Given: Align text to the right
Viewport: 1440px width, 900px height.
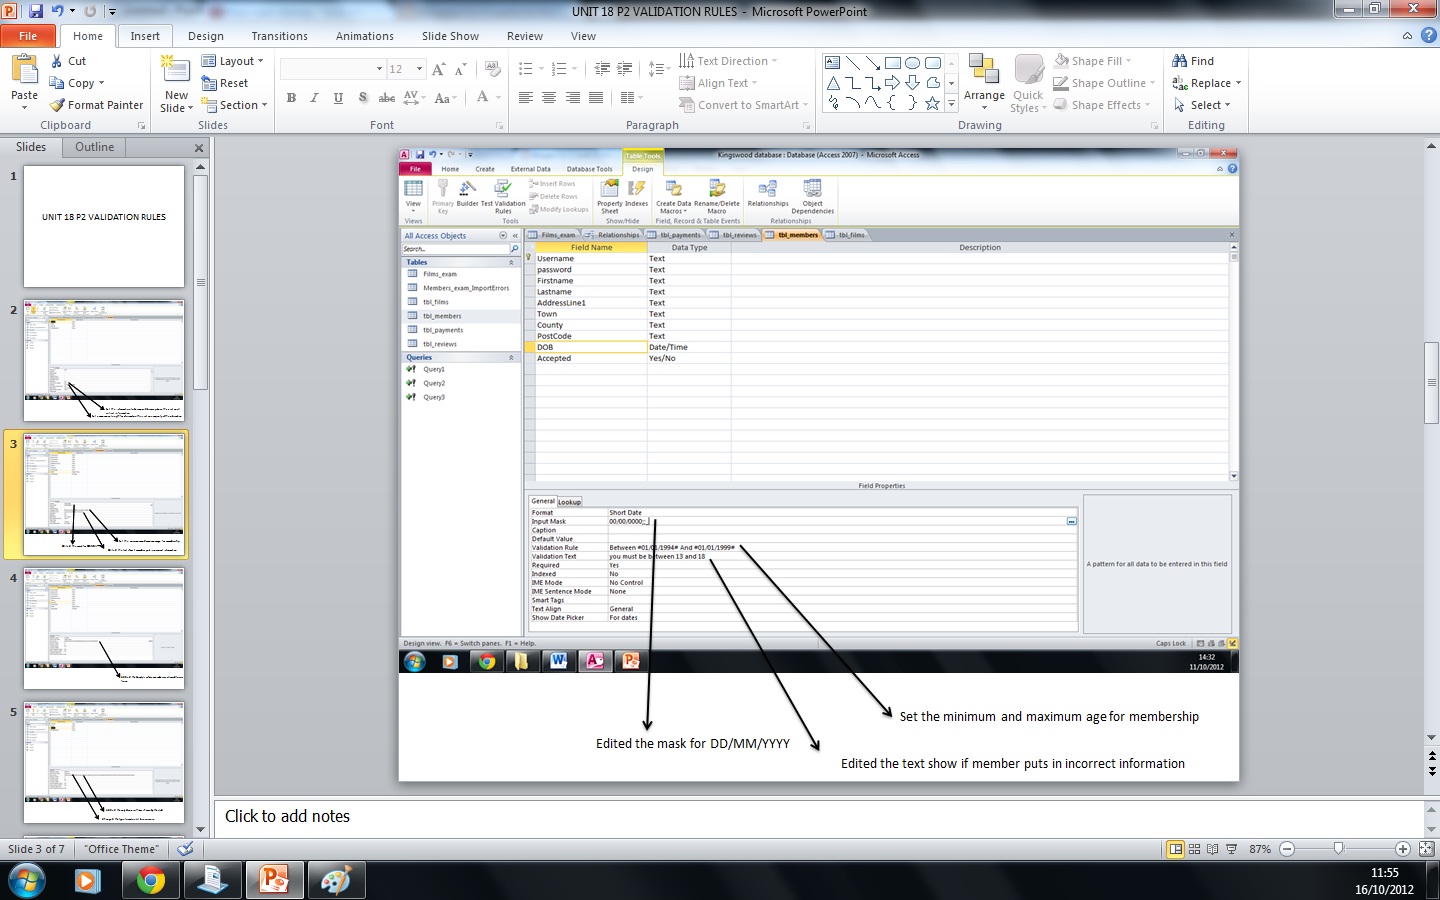Looking at the screenshot, I should pyautogui.click(x=573, y=98).
